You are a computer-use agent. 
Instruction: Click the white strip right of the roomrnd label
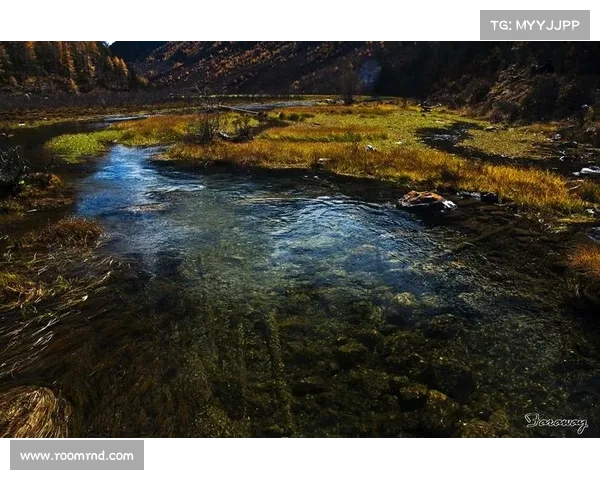click(x=370, y=458)
